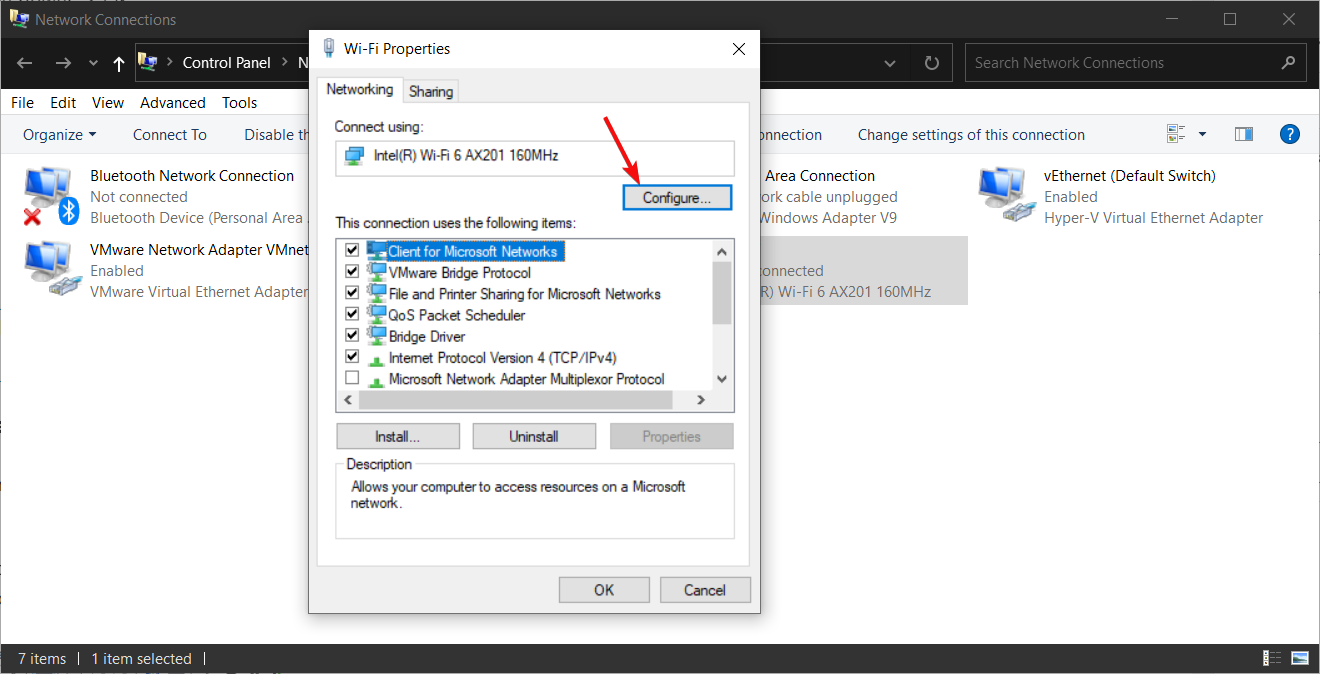Screen dimensions: 1320x674
Task: Click the QoS Packet Scheduler icon
Action: pyautogui.click(x=376, y=313)
